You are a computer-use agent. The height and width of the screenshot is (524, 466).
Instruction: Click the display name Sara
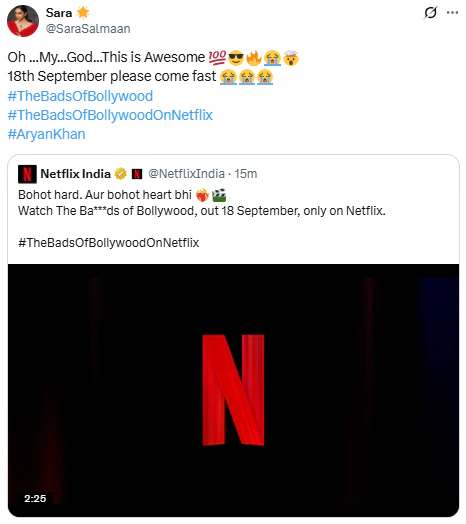click(59, 13)
